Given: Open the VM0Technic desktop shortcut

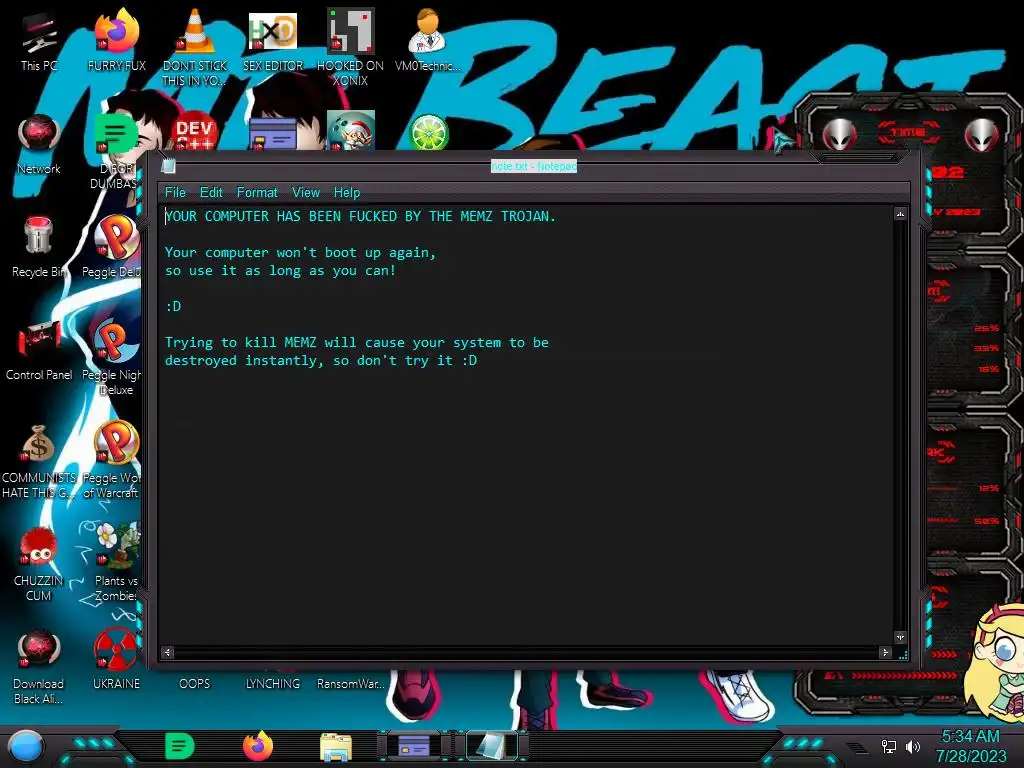Looking at the screenshot, I should 427,40.
